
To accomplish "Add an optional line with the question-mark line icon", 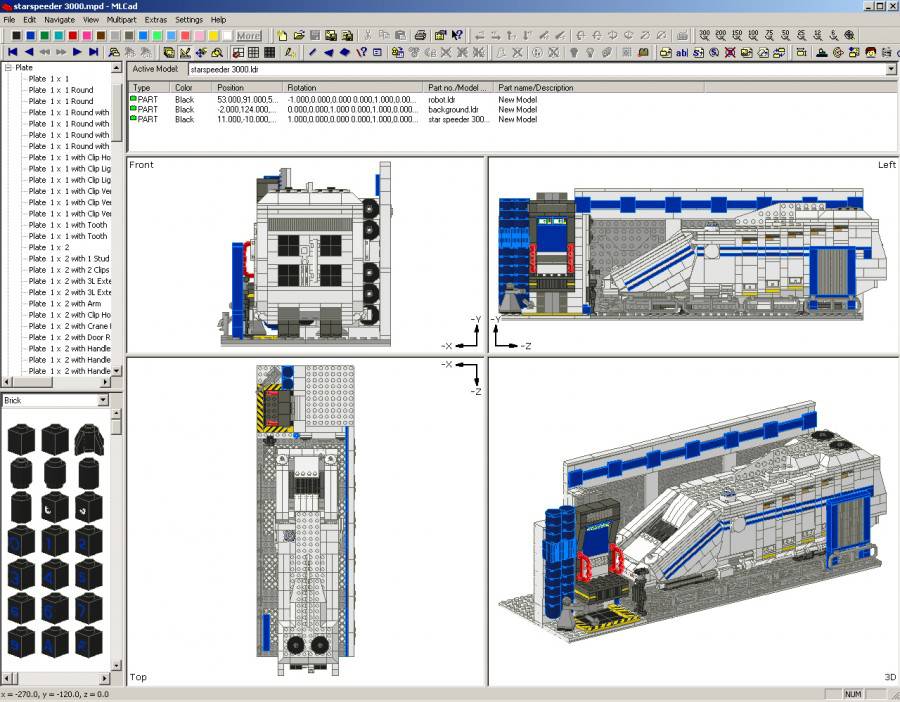I will coord(361,52).
